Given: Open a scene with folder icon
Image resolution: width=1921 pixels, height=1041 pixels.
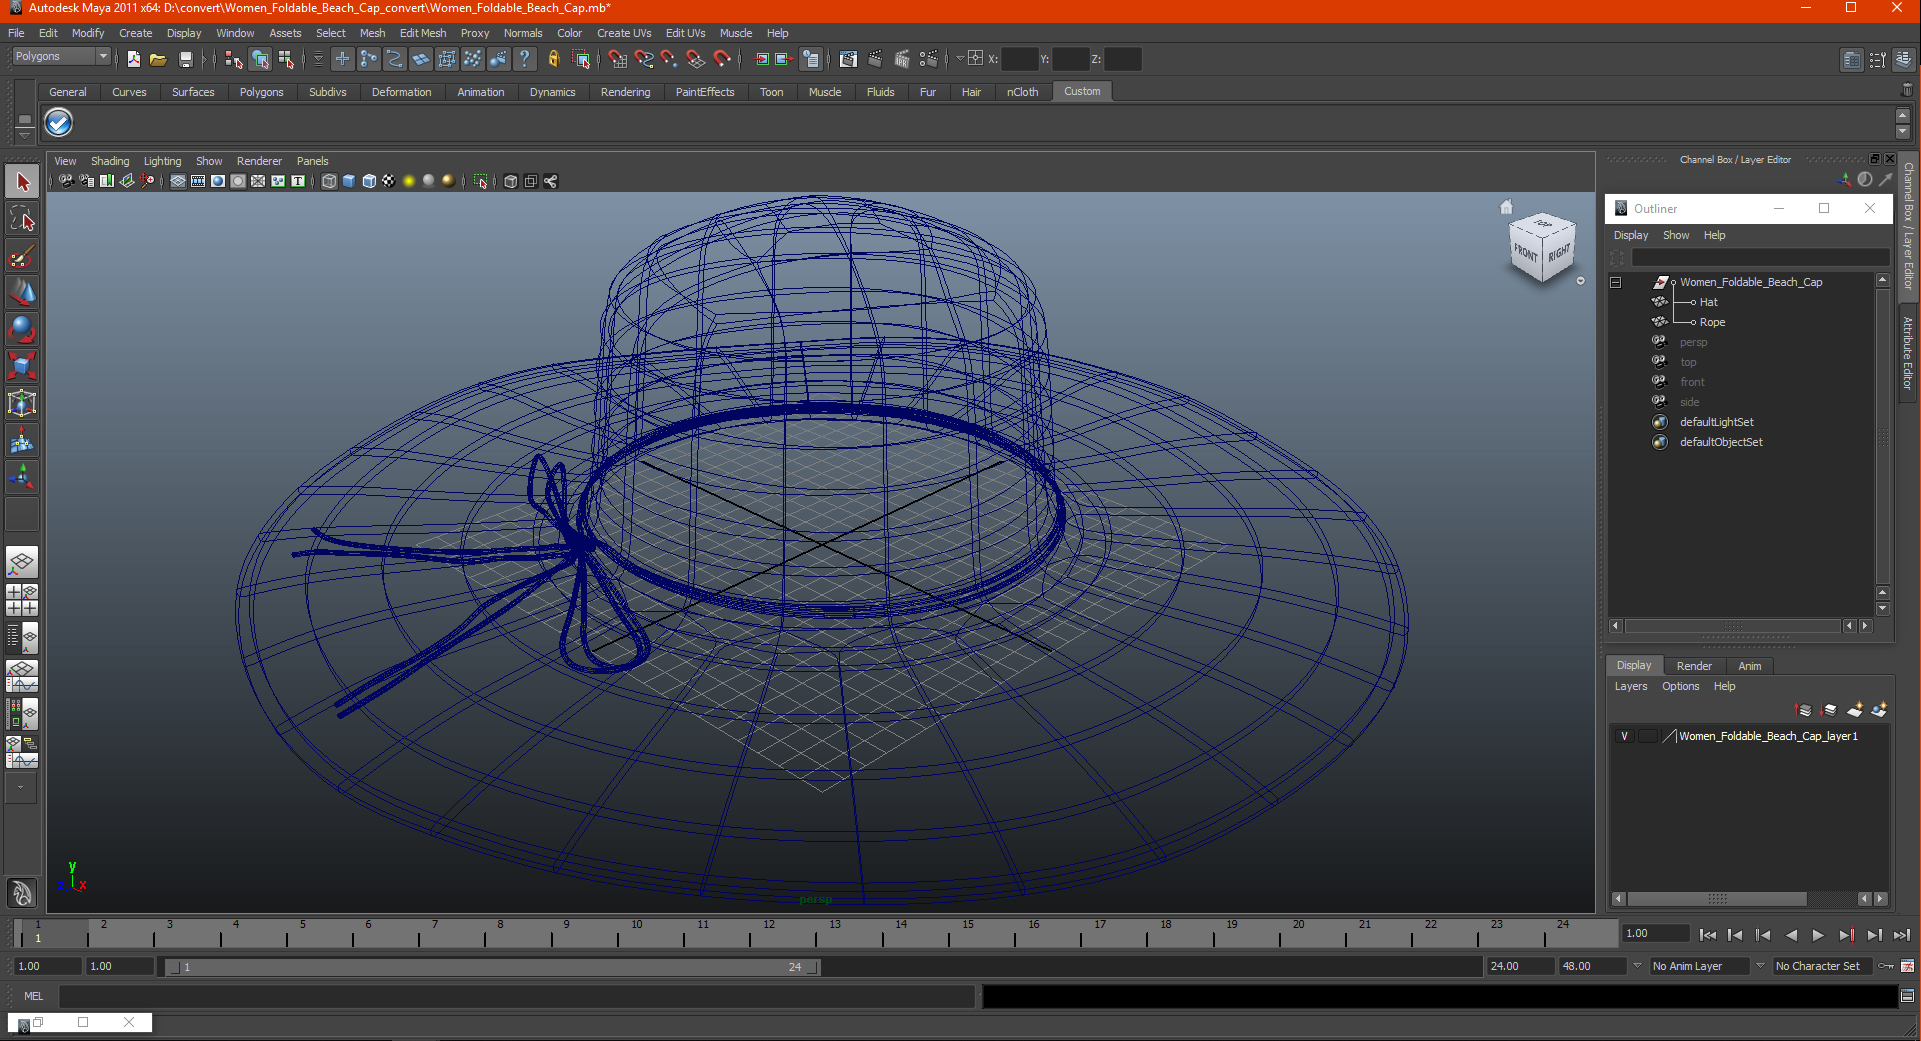Looking at the screenshot, I should [158, 59].
